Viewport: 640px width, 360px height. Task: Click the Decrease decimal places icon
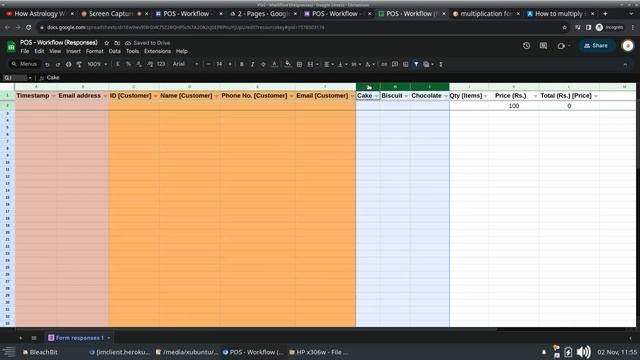coord(139,64)
